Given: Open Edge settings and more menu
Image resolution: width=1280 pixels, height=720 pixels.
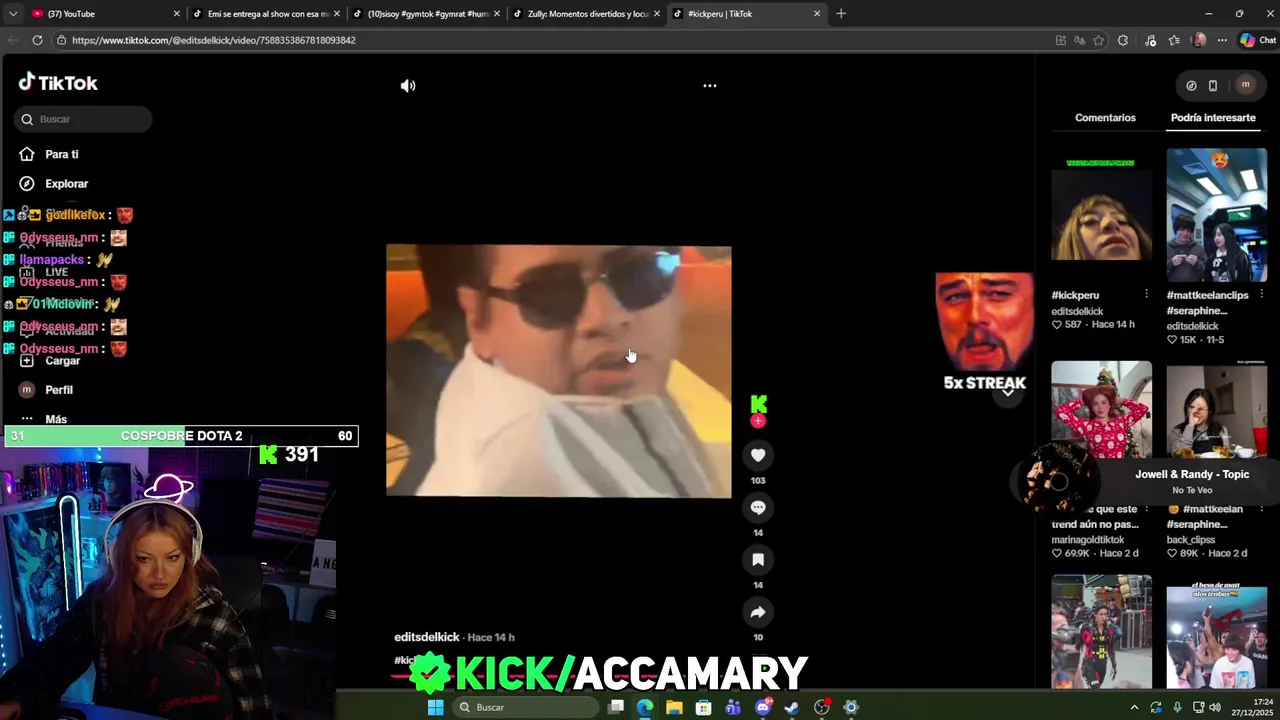Looking at the screenshot, I should click(x=1222, y=40).
